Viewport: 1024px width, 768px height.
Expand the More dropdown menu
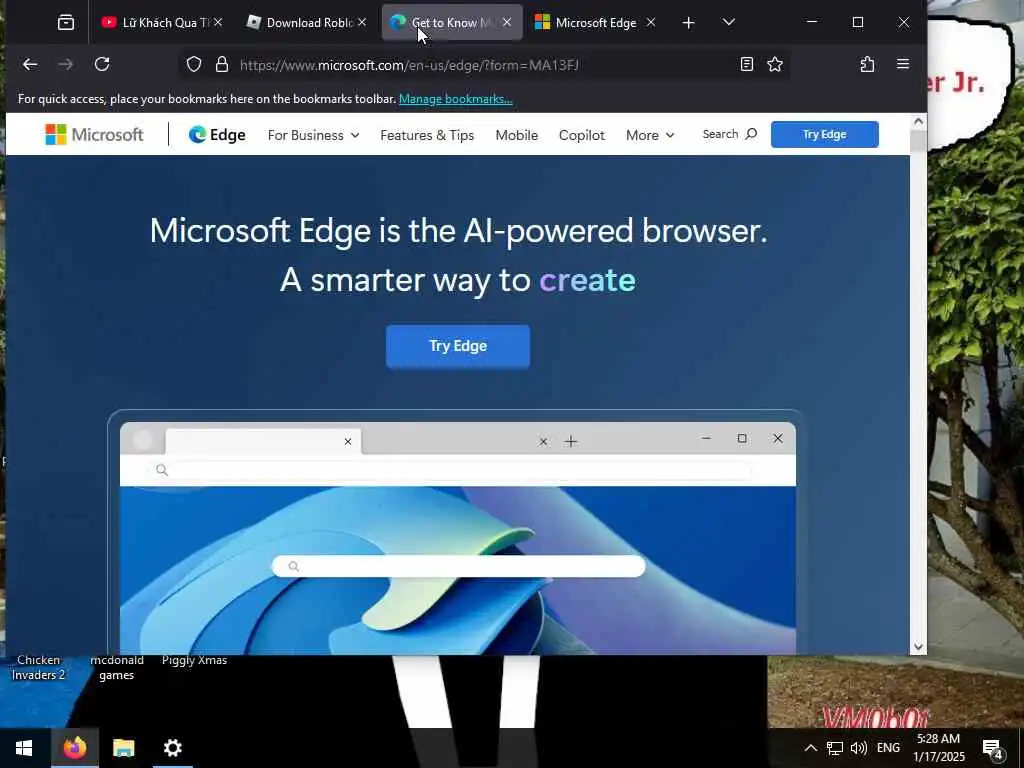pos(650,135)
